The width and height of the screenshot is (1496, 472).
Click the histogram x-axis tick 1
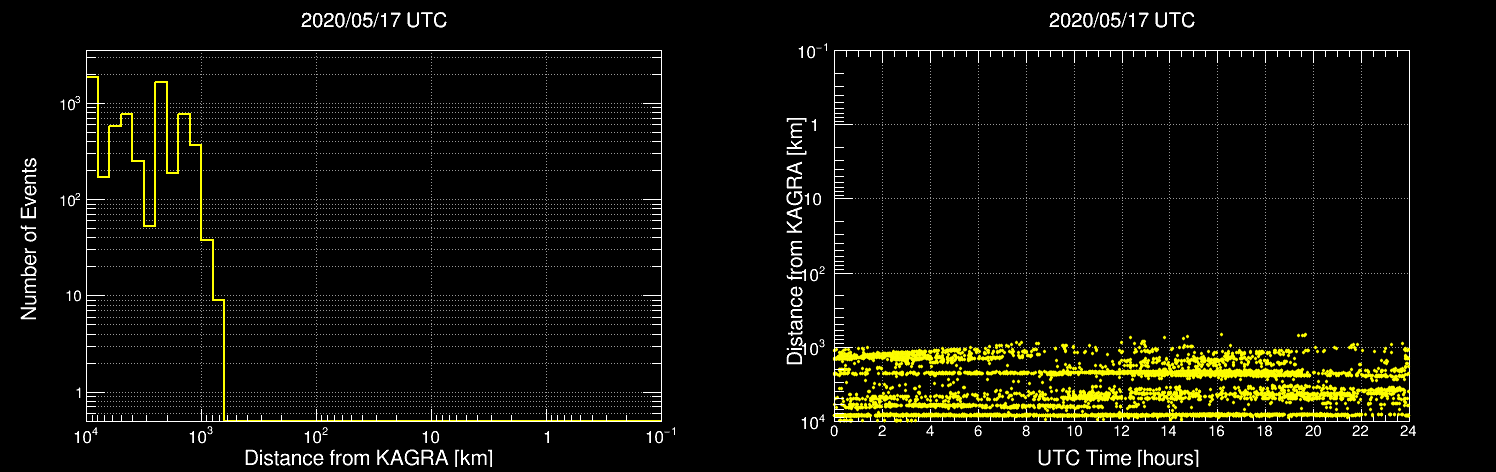[x=546, y=438]
